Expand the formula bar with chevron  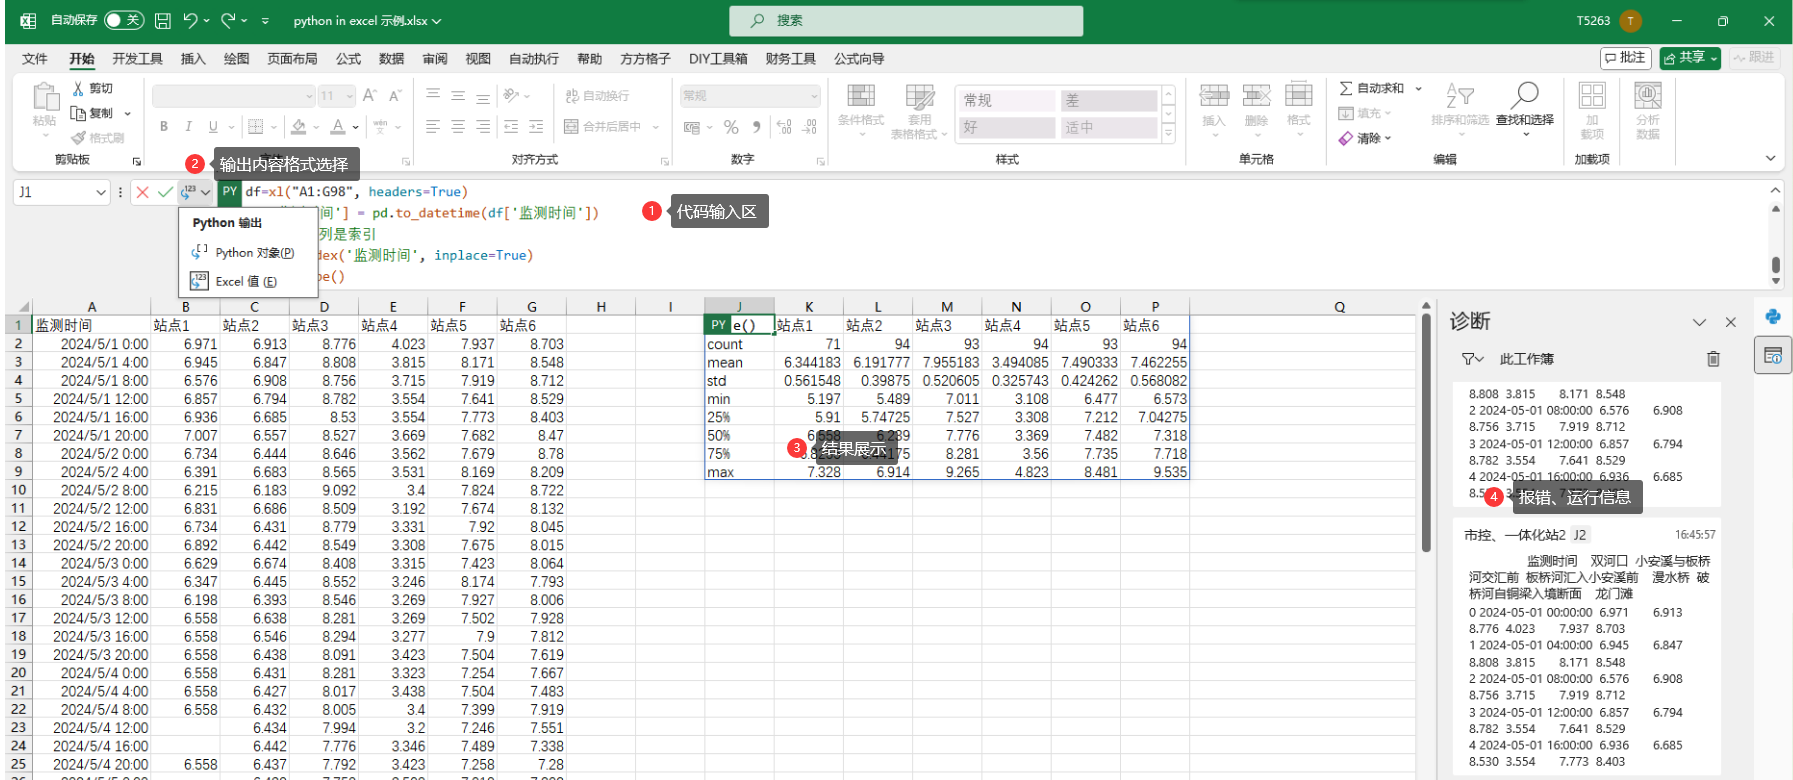click(1776, 190)
